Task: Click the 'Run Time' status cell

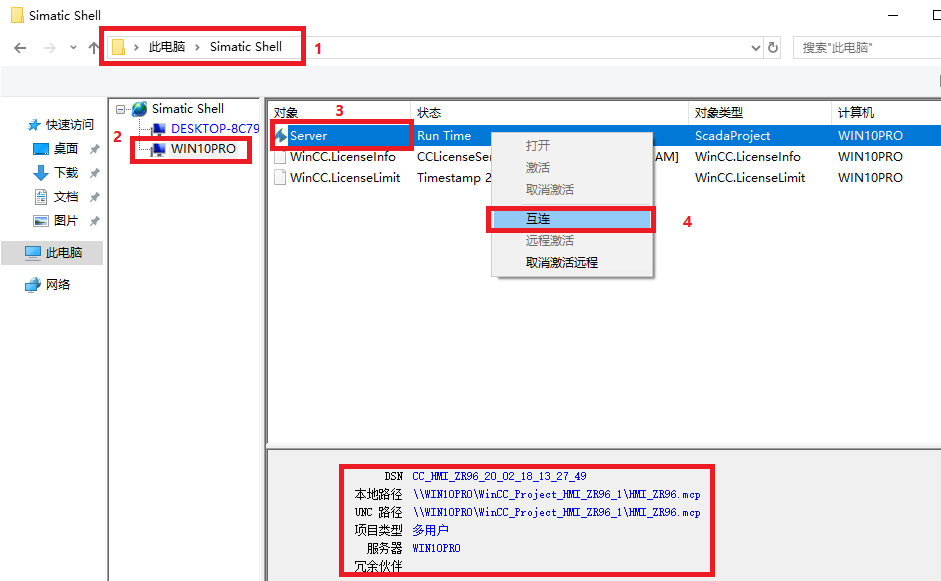Action: point(444,136)
